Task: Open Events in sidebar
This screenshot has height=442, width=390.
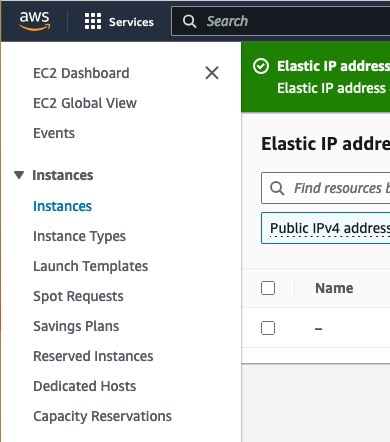Action: pos(54,133)
